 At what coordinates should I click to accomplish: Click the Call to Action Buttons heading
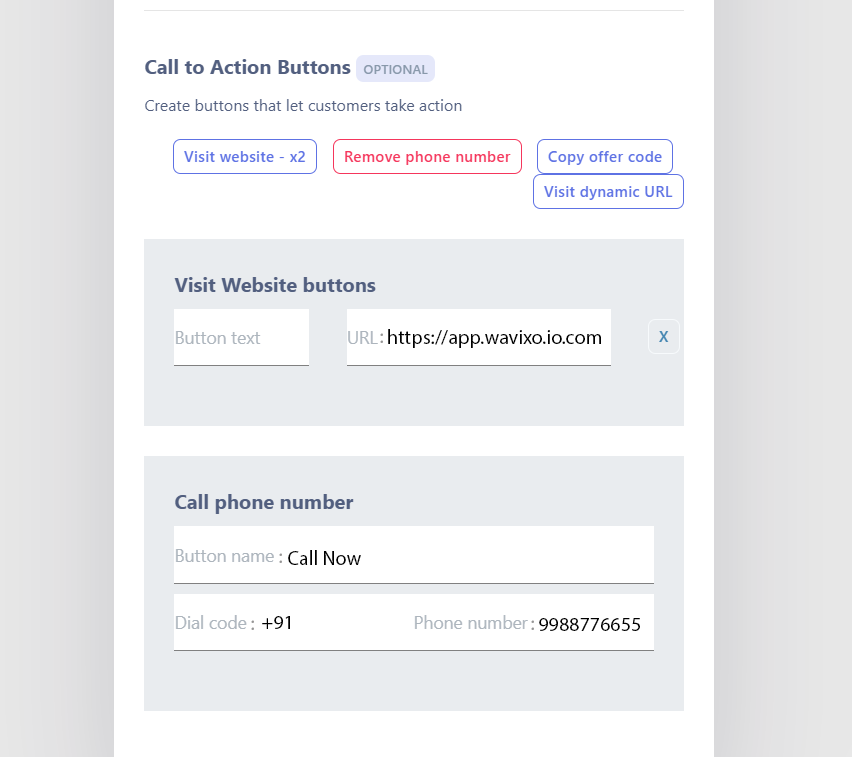point(247,68)
